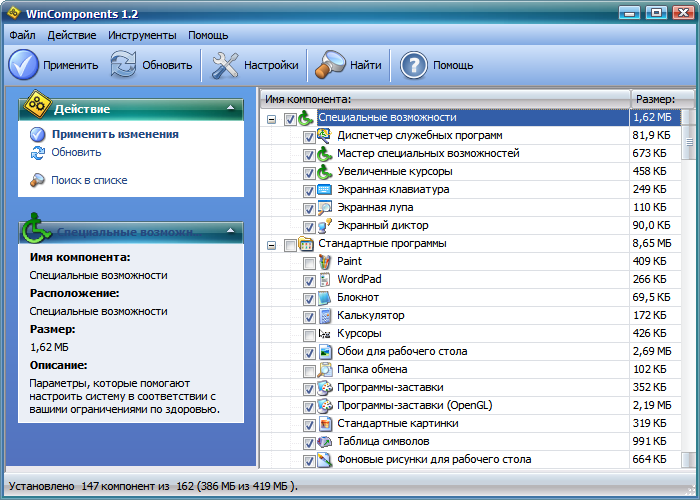
Task: Open the Инструменты menu
Action: click(142, 35)
